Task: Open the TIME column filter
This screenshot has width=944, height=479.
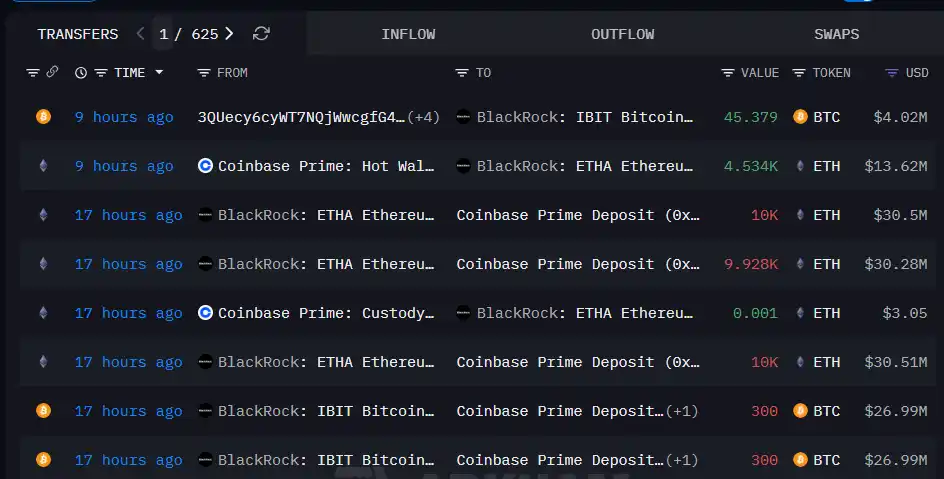Action: coord(101,73)
